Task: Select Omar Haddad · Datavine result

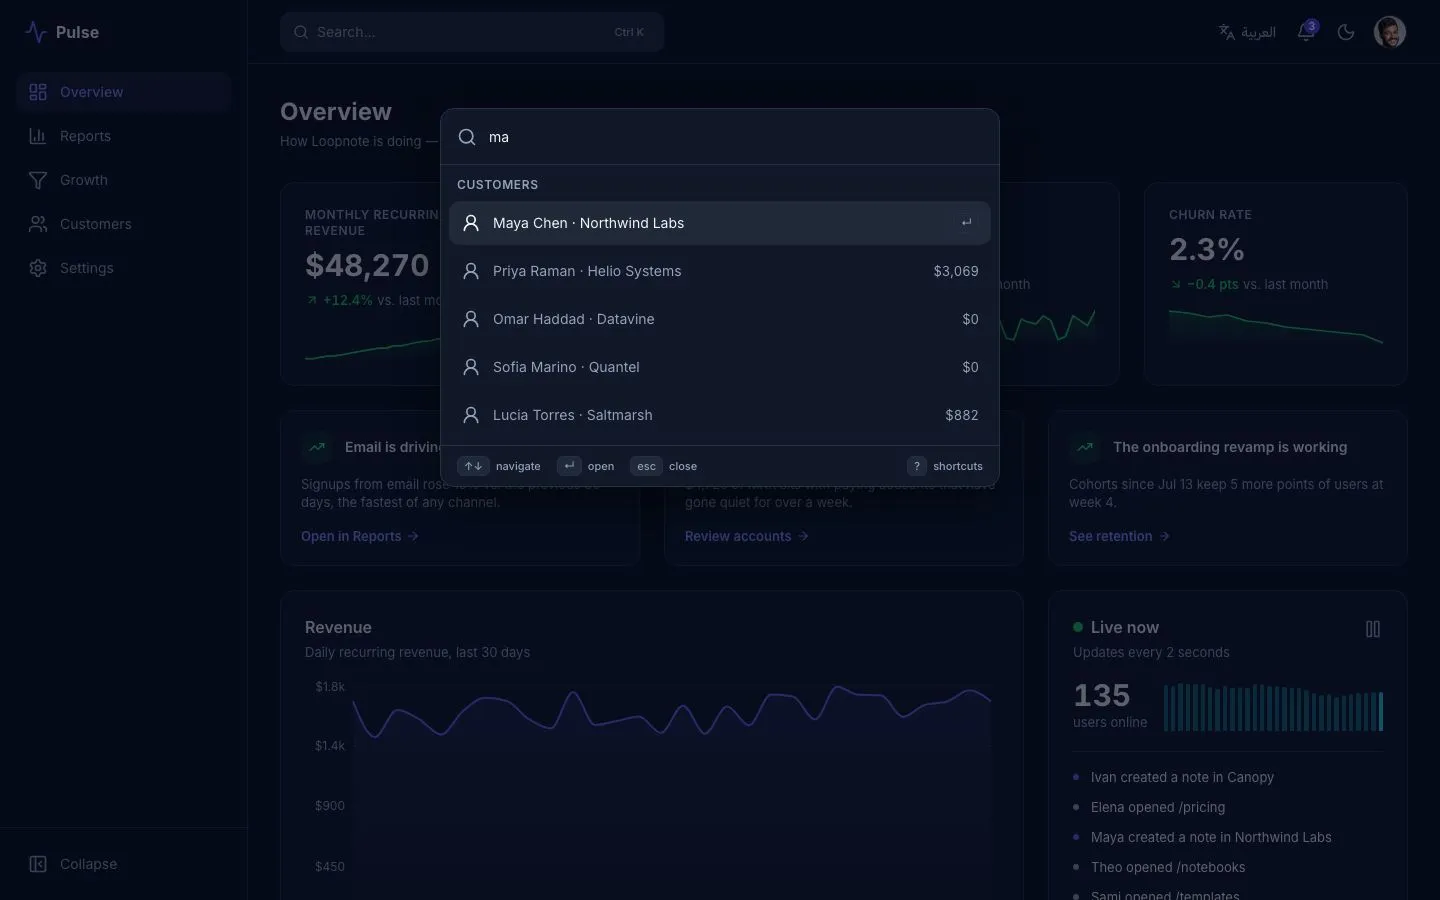Action: (720, 319)
